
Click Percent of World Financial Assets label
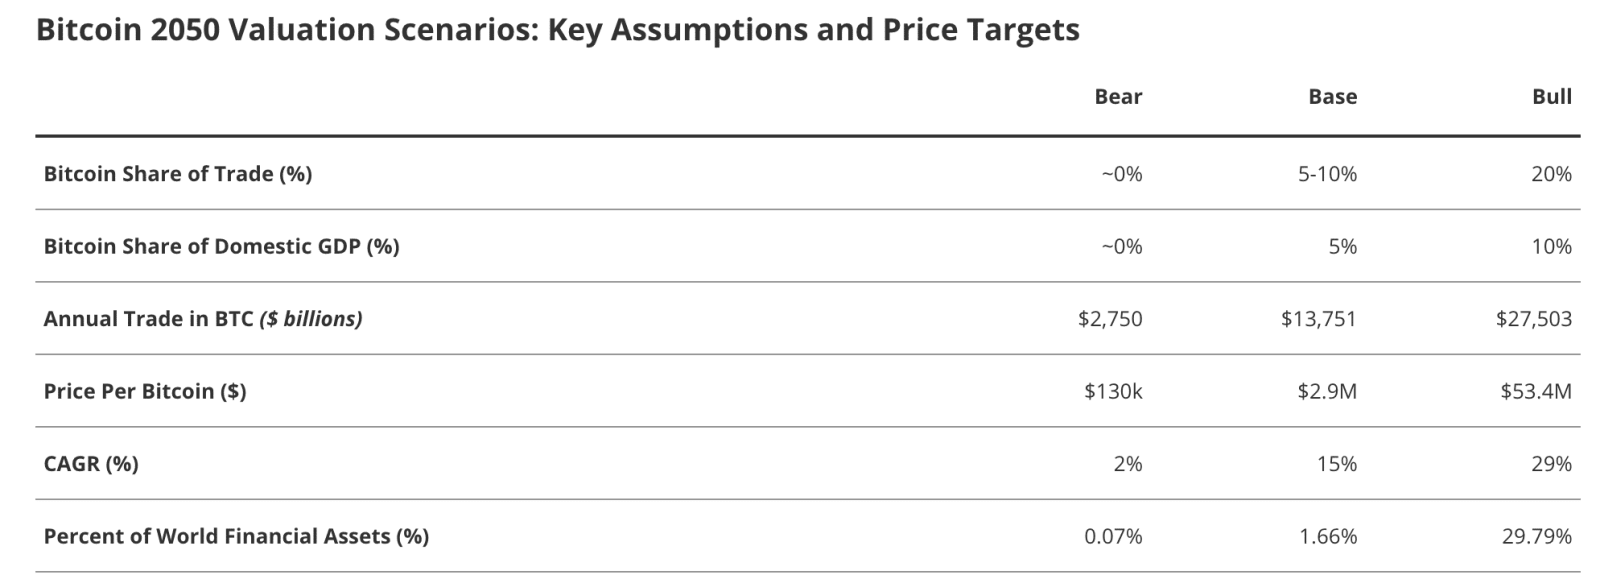click(236, 536)
